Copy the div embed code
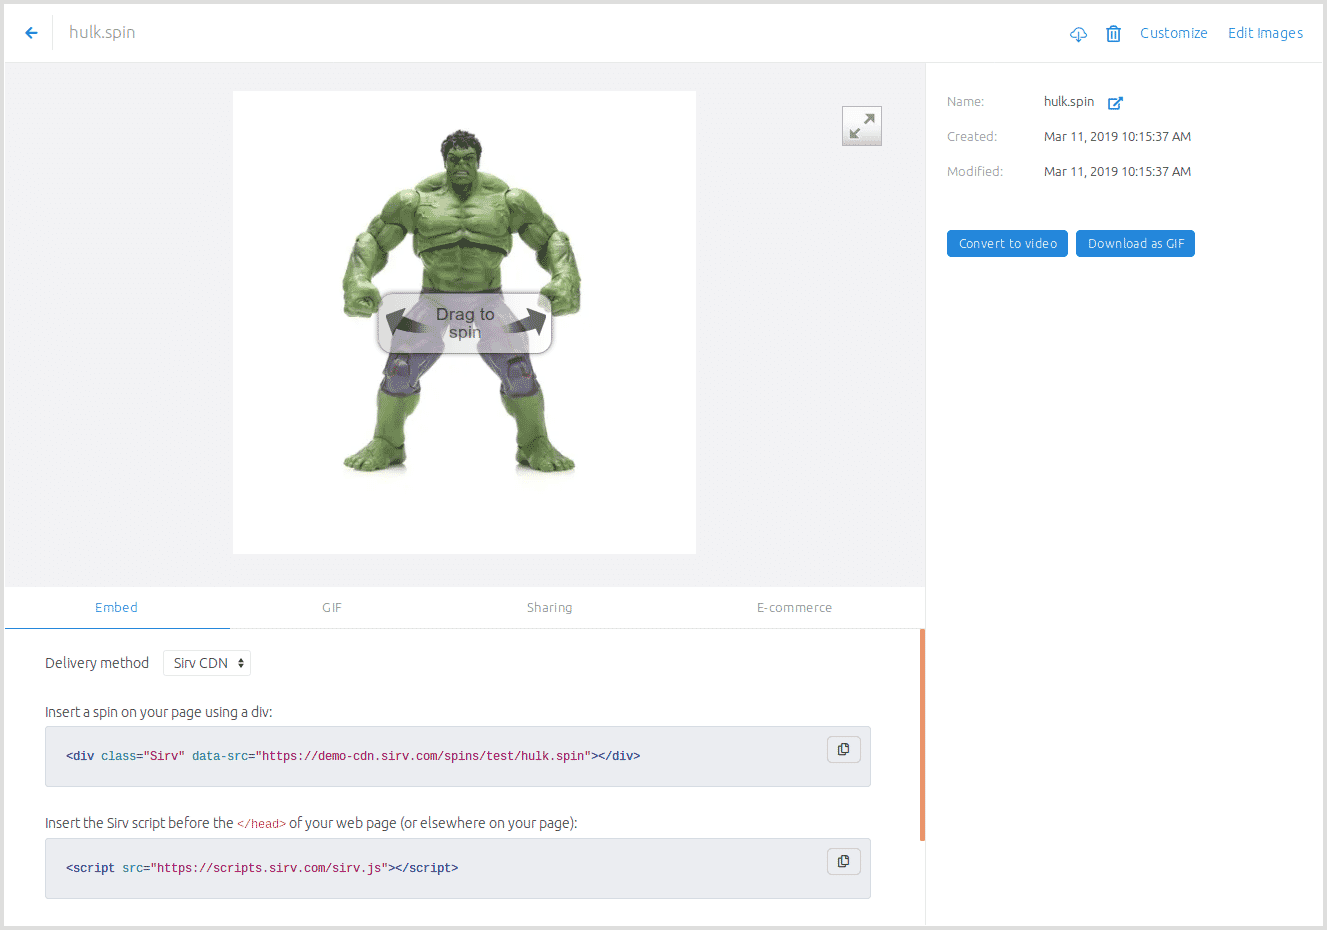Viewport: 1327px width, 930px height. (844, 750)
